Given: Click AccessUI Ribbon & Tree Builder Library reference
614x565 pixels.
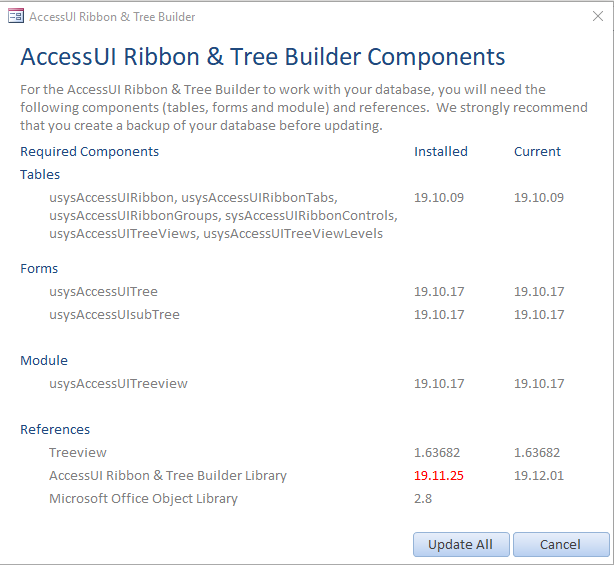Looking at the screenshot, I should 168,475.
